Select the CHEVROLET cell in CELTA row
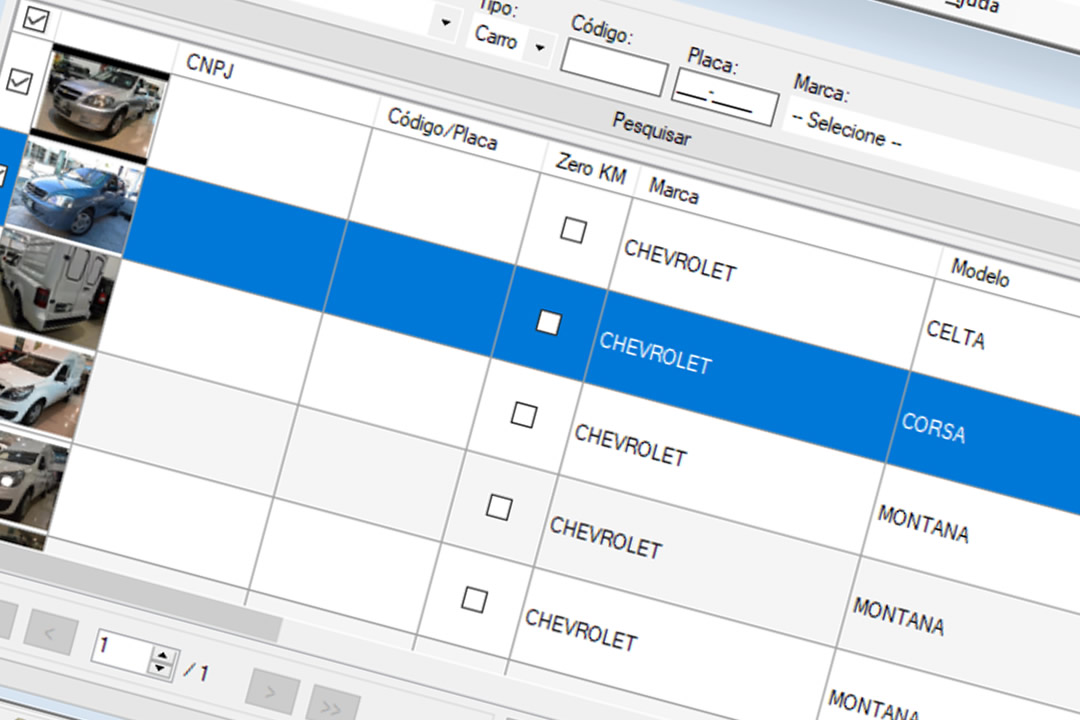The width and height of the screenshot is (1080, 720). 771,285
